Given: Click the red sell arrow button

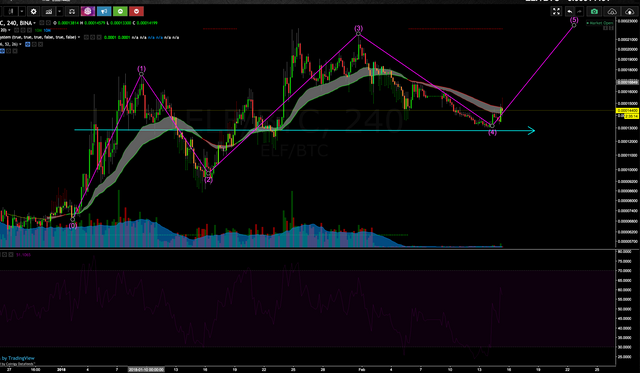Looking at the screenshot, I should [x=136, y=11].
